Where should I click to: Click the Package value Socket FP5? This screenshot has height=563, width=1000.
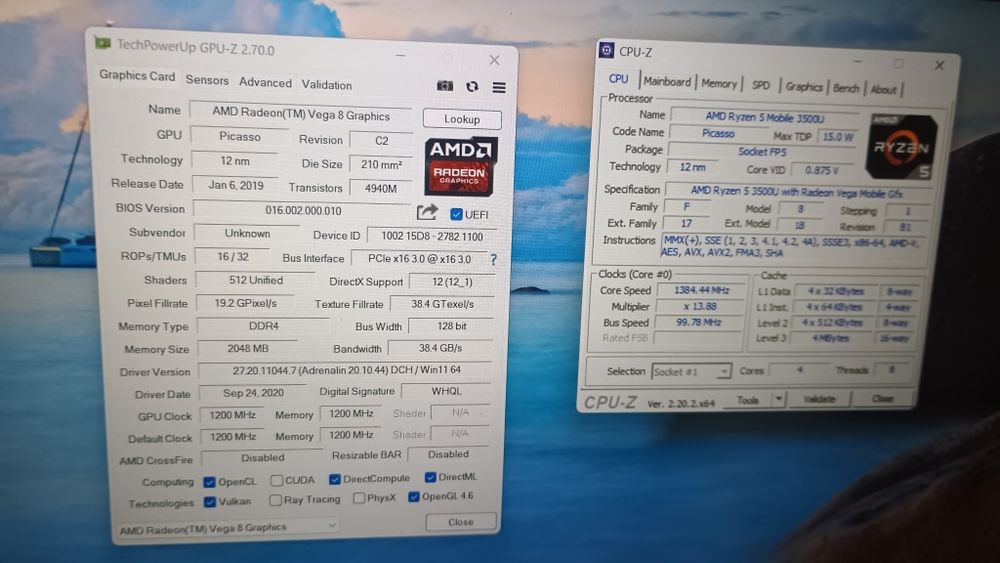[x=762, y=152]
